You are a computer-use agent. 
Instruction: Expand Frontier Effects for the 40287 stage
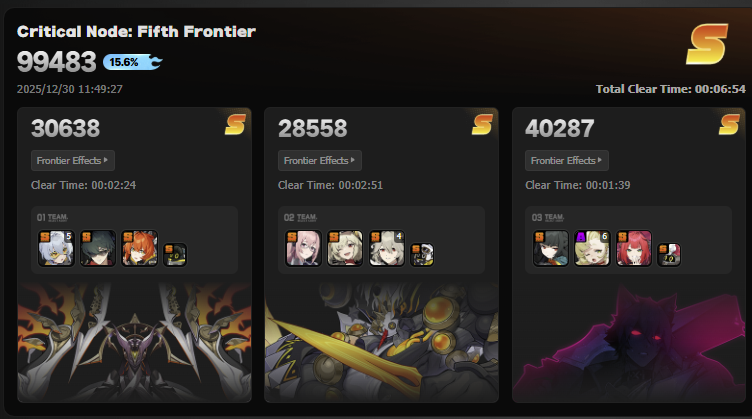coord(567,161)
